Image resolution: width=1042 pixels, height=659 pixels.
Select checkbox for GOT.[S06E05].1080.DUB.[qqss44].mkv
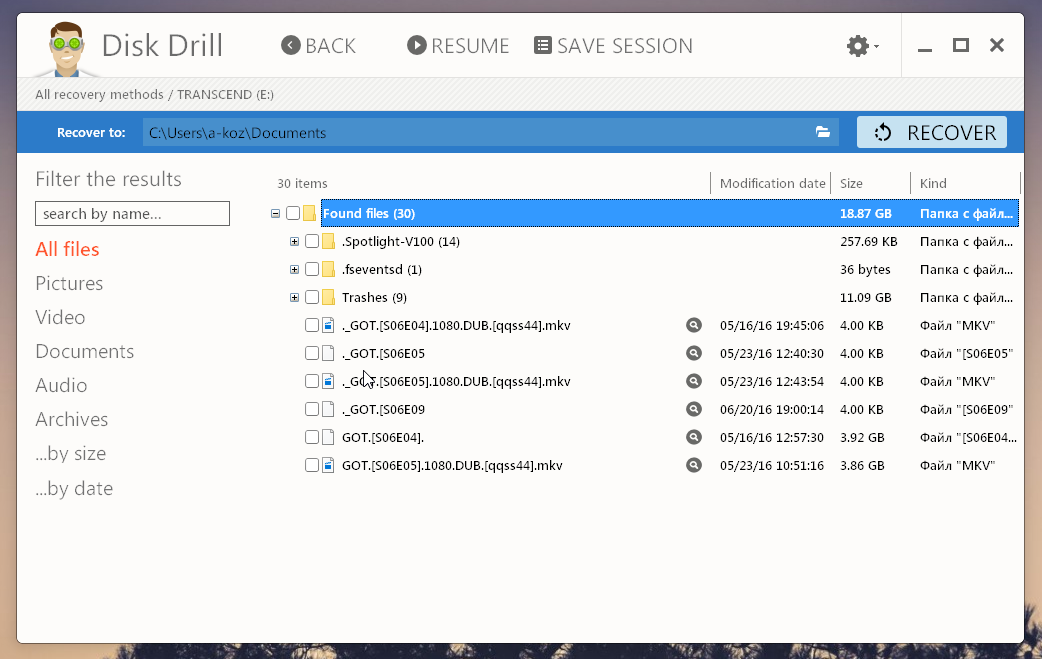tap(312, 465)
